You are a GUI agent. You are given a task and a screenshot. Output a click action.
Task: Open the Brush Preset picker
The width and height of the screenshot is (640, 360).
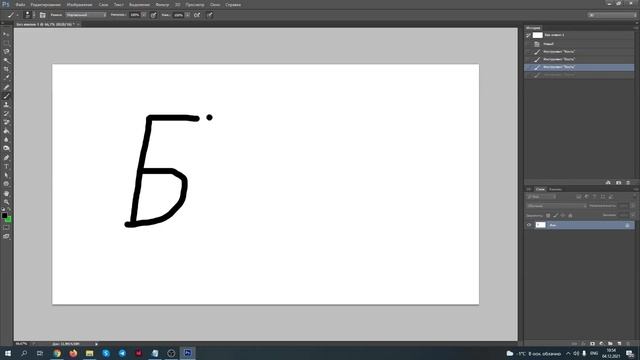(x=29, y=15)
